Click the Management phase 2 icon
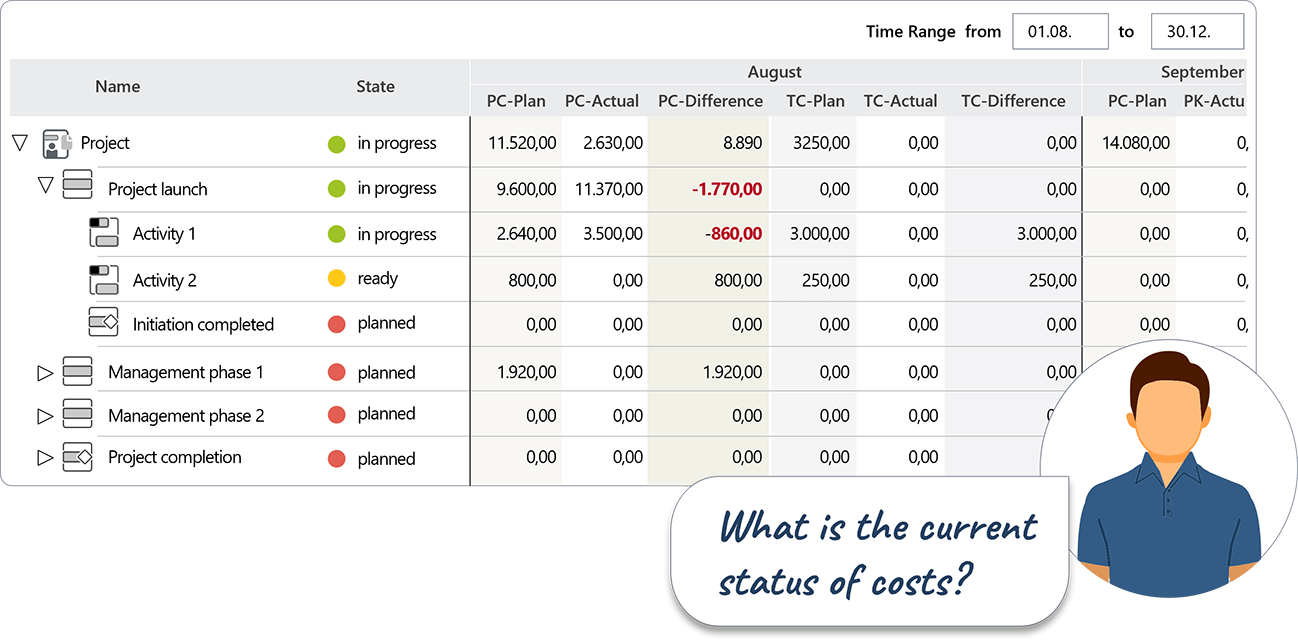Viewport: 1298px width, 641px height. [x=77, y=414]
